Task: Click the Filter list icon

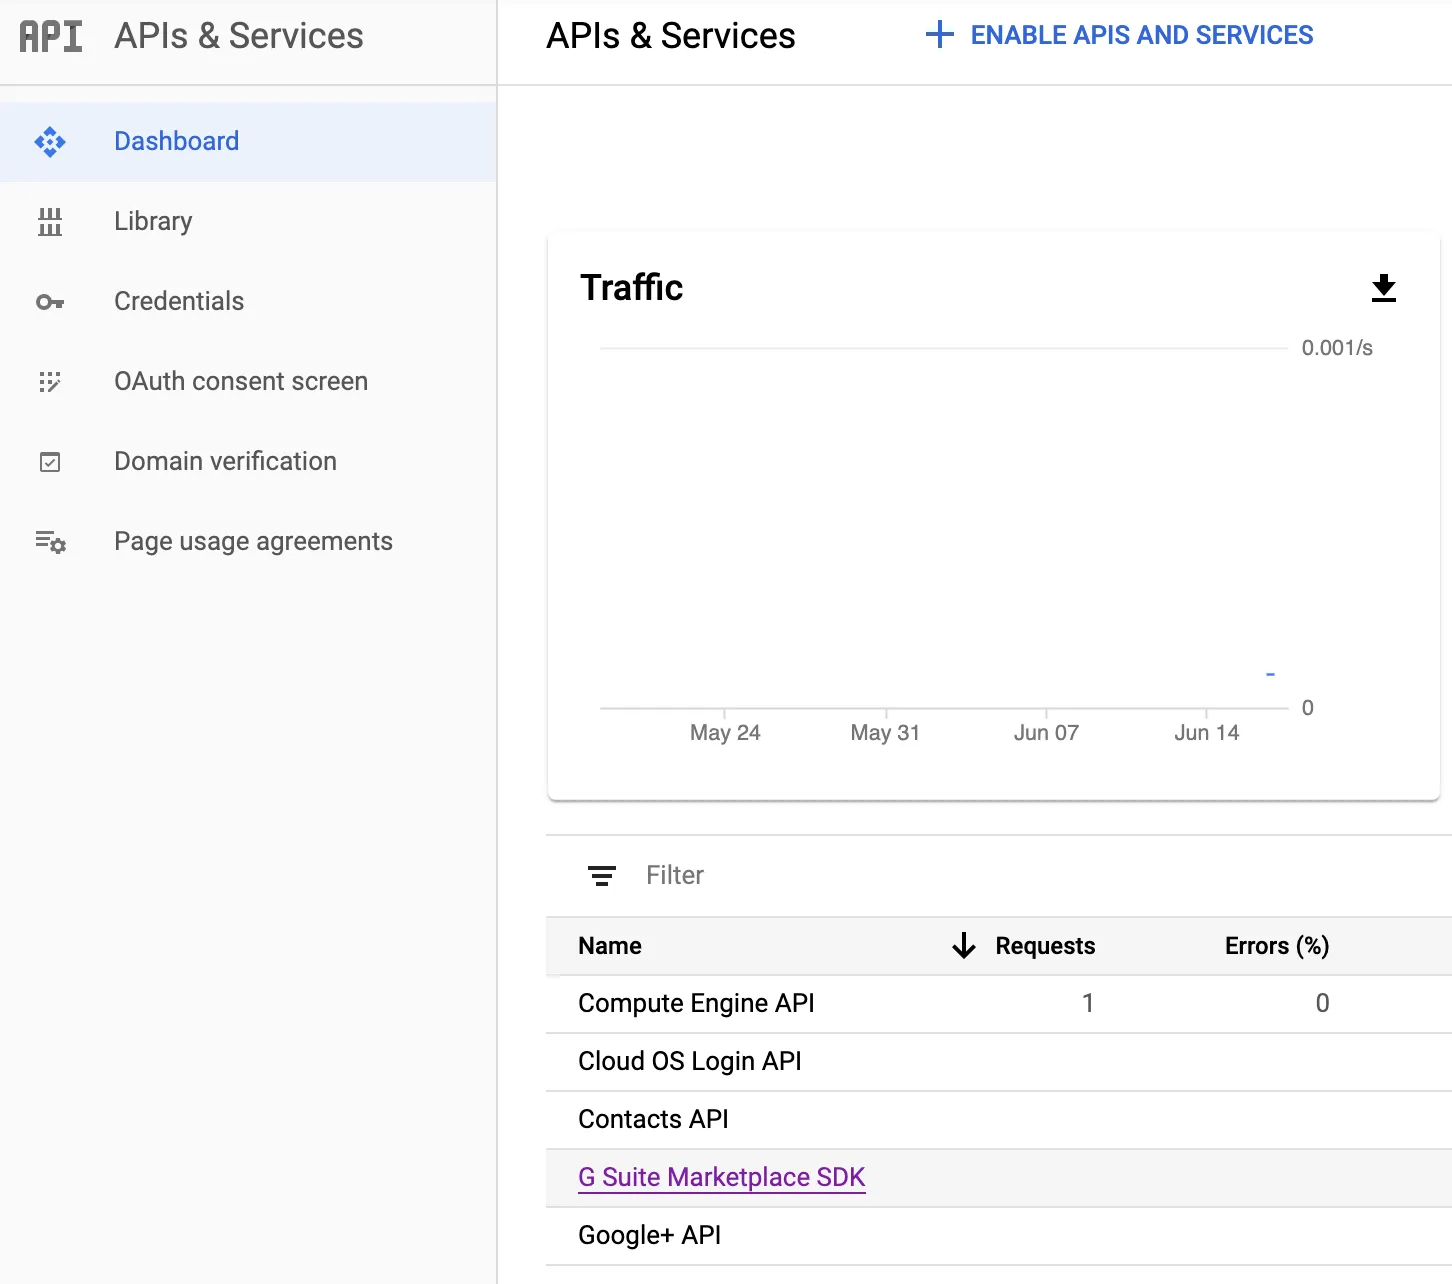Action: pos(601,876)
